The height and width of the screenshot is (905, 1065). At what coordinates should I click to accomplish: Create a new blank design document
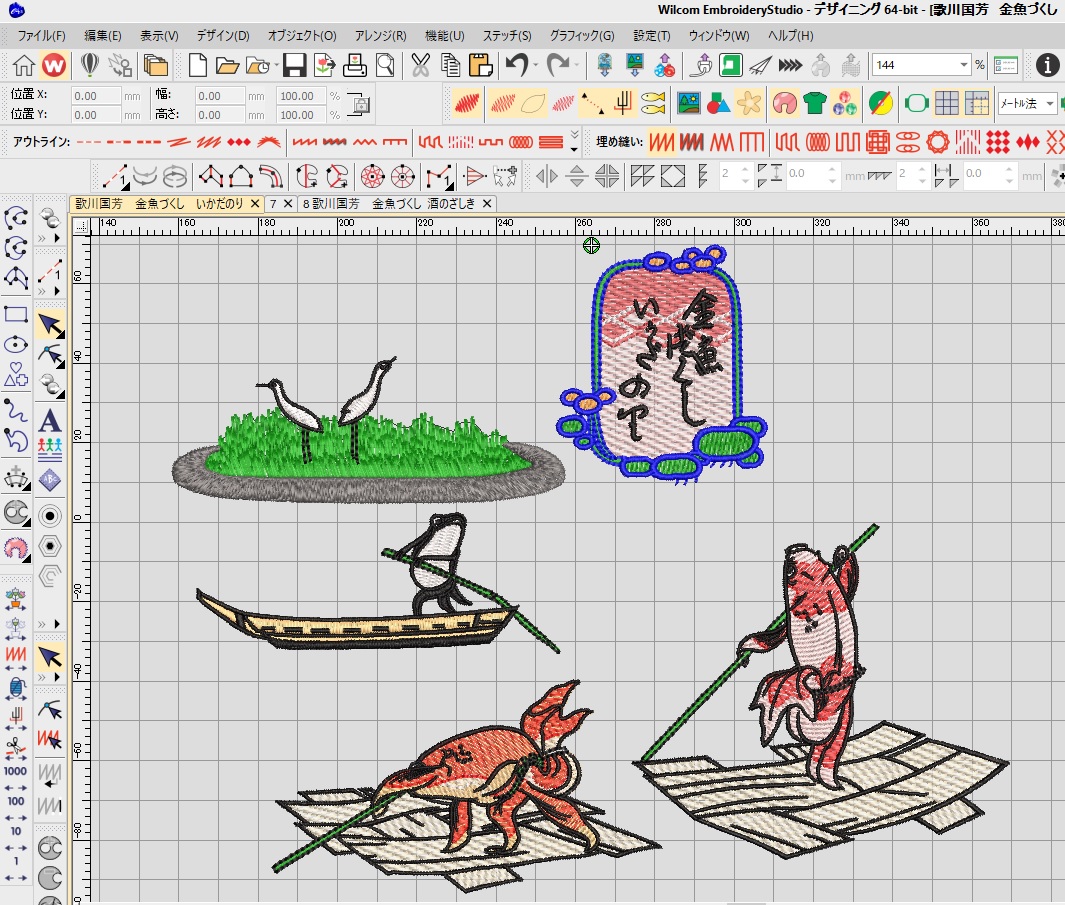pos(198,65)
